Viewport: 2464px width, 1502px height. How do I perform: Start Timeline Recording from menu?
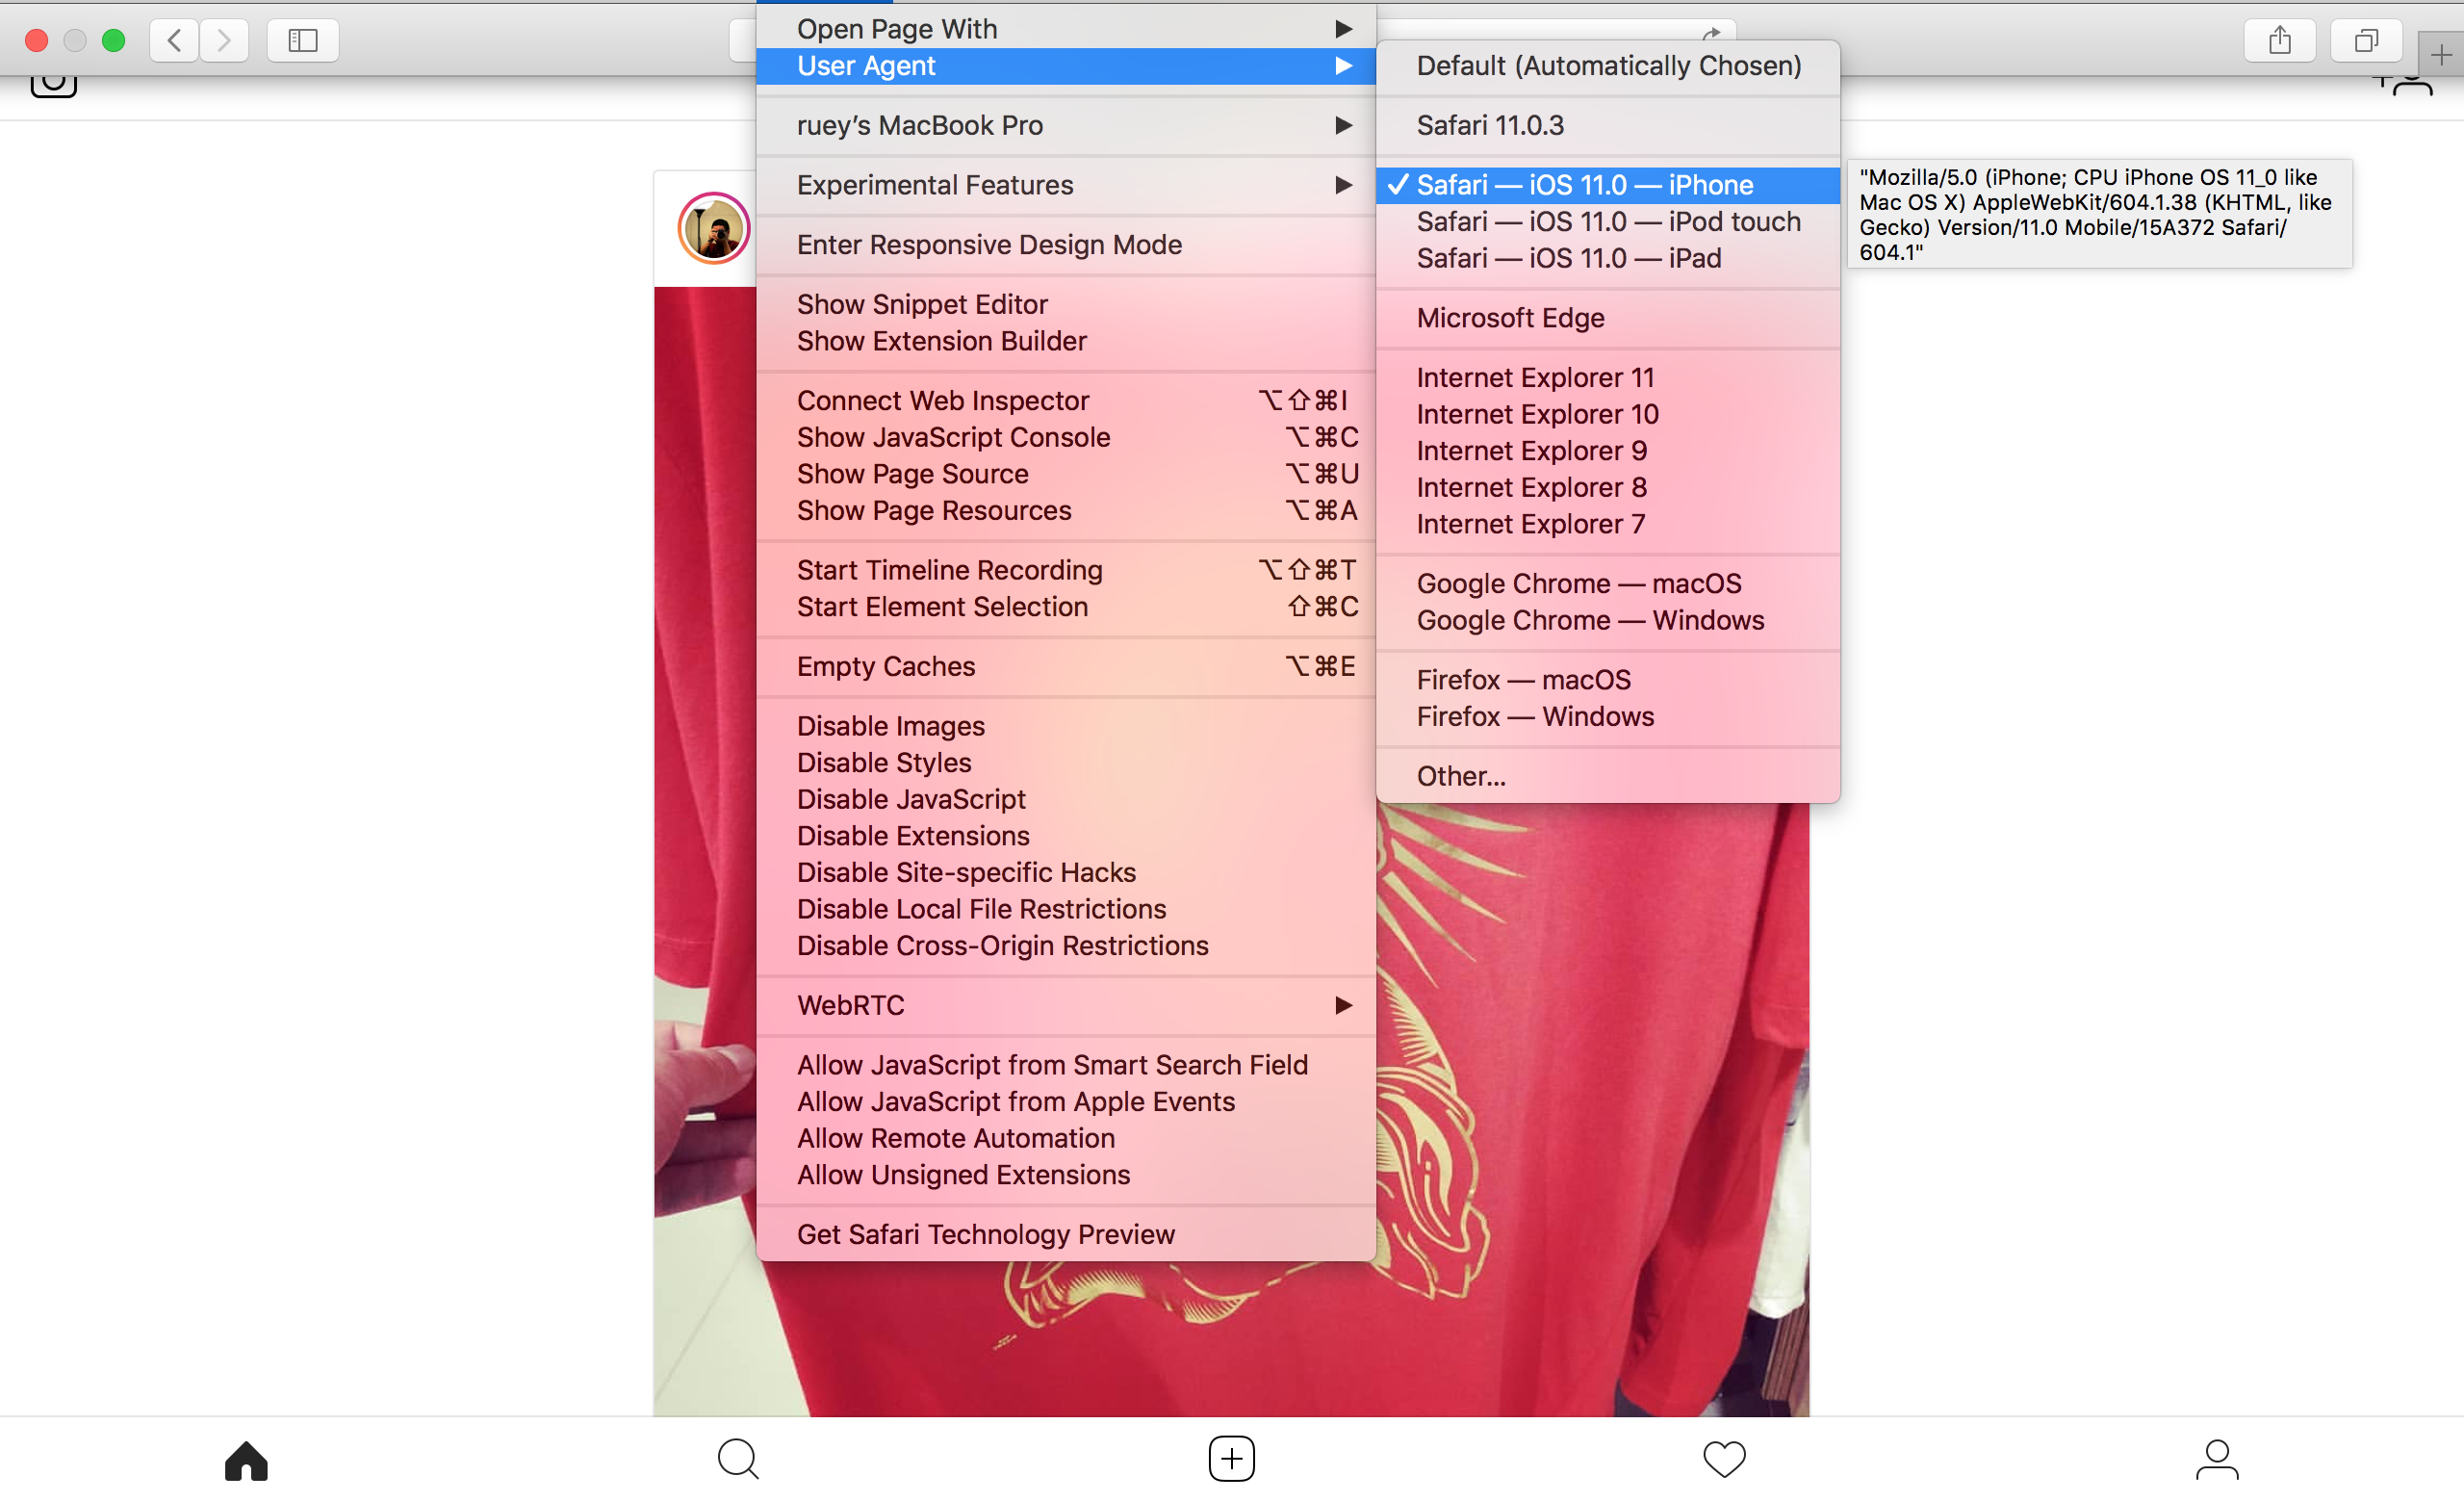1066,570
